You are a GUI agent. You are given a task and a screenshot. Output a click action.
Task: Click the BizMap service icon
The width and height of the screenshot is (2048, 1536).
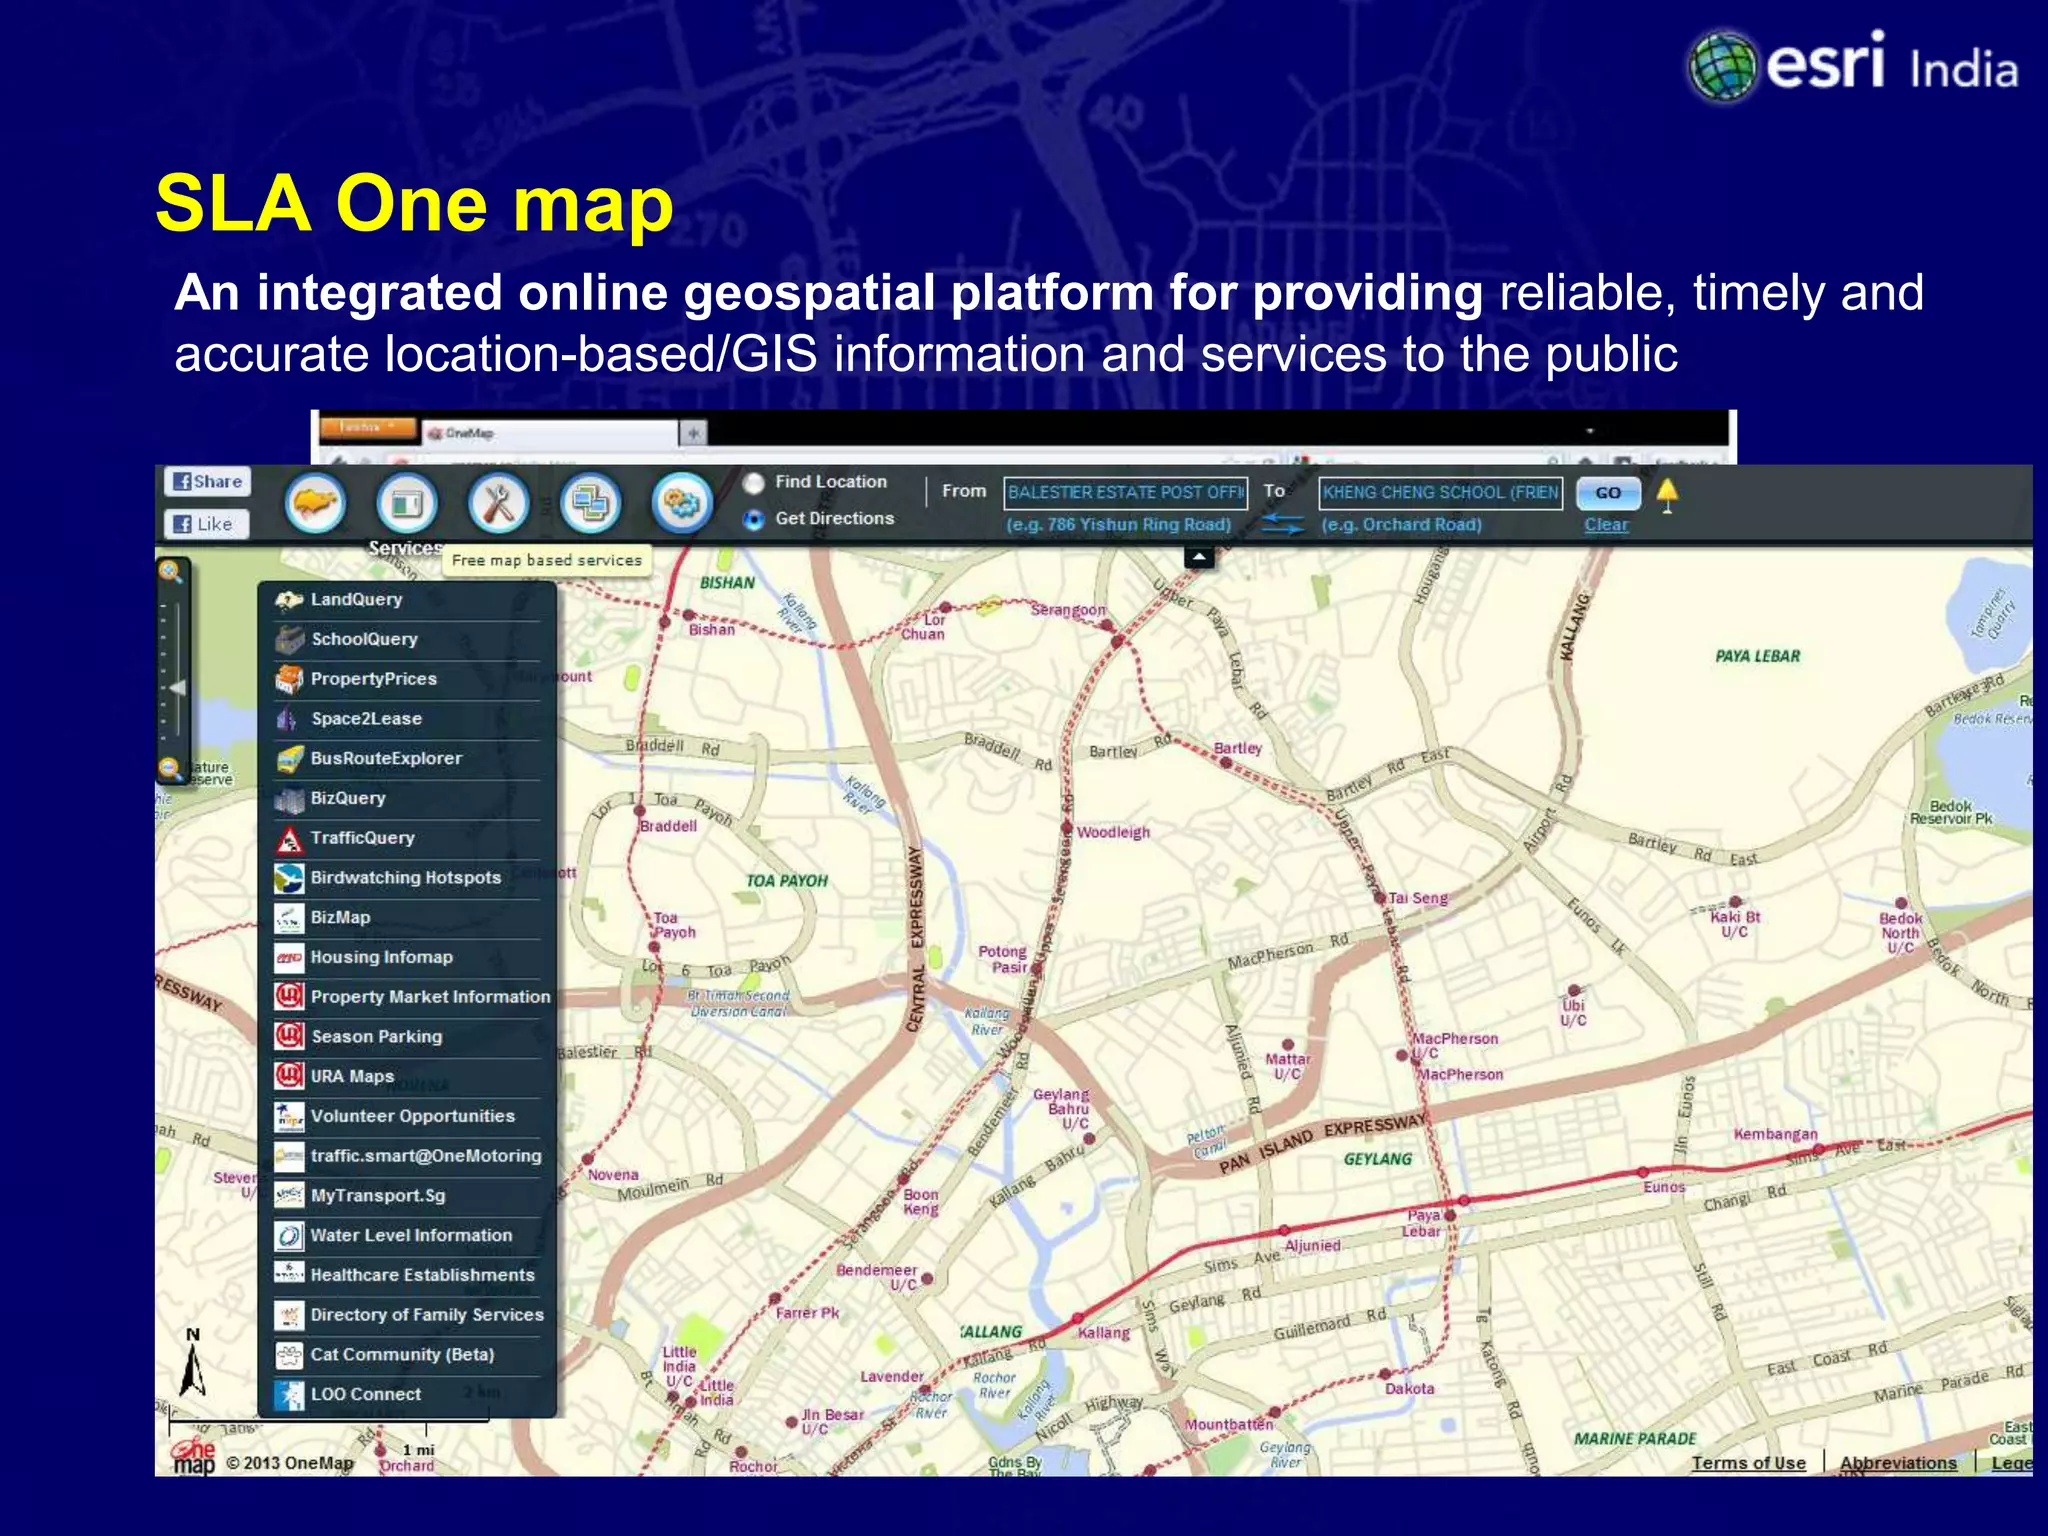[289, 918]
